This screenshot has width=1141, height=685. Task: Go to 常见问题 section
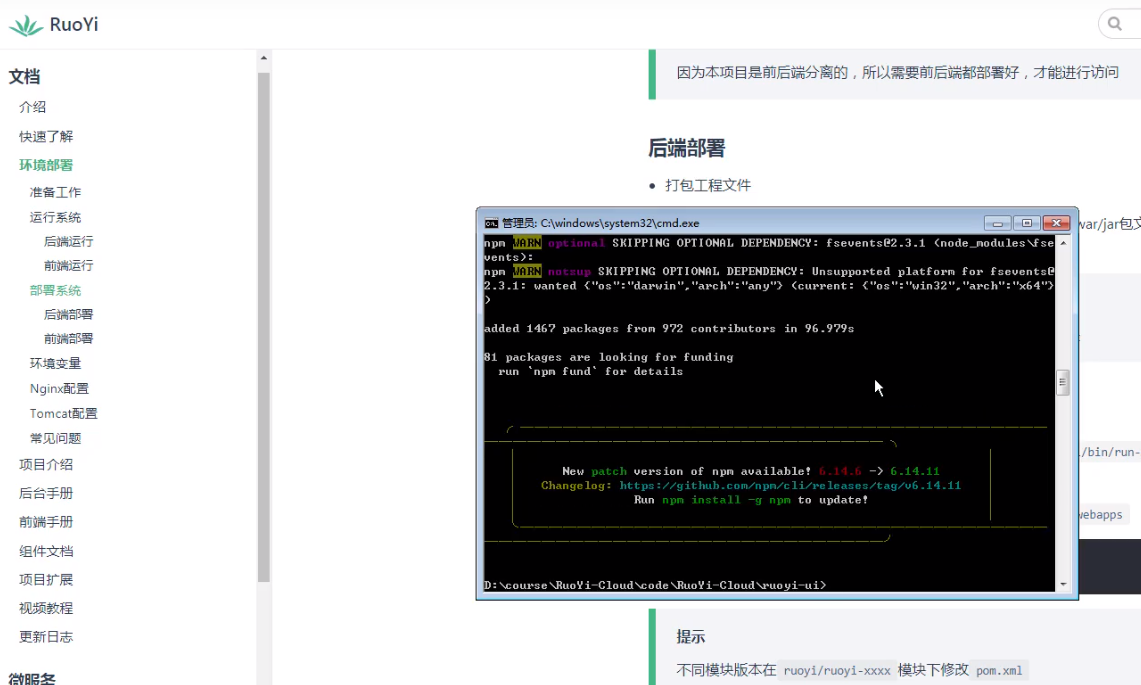pyautogui.click(x=55, y=438)
